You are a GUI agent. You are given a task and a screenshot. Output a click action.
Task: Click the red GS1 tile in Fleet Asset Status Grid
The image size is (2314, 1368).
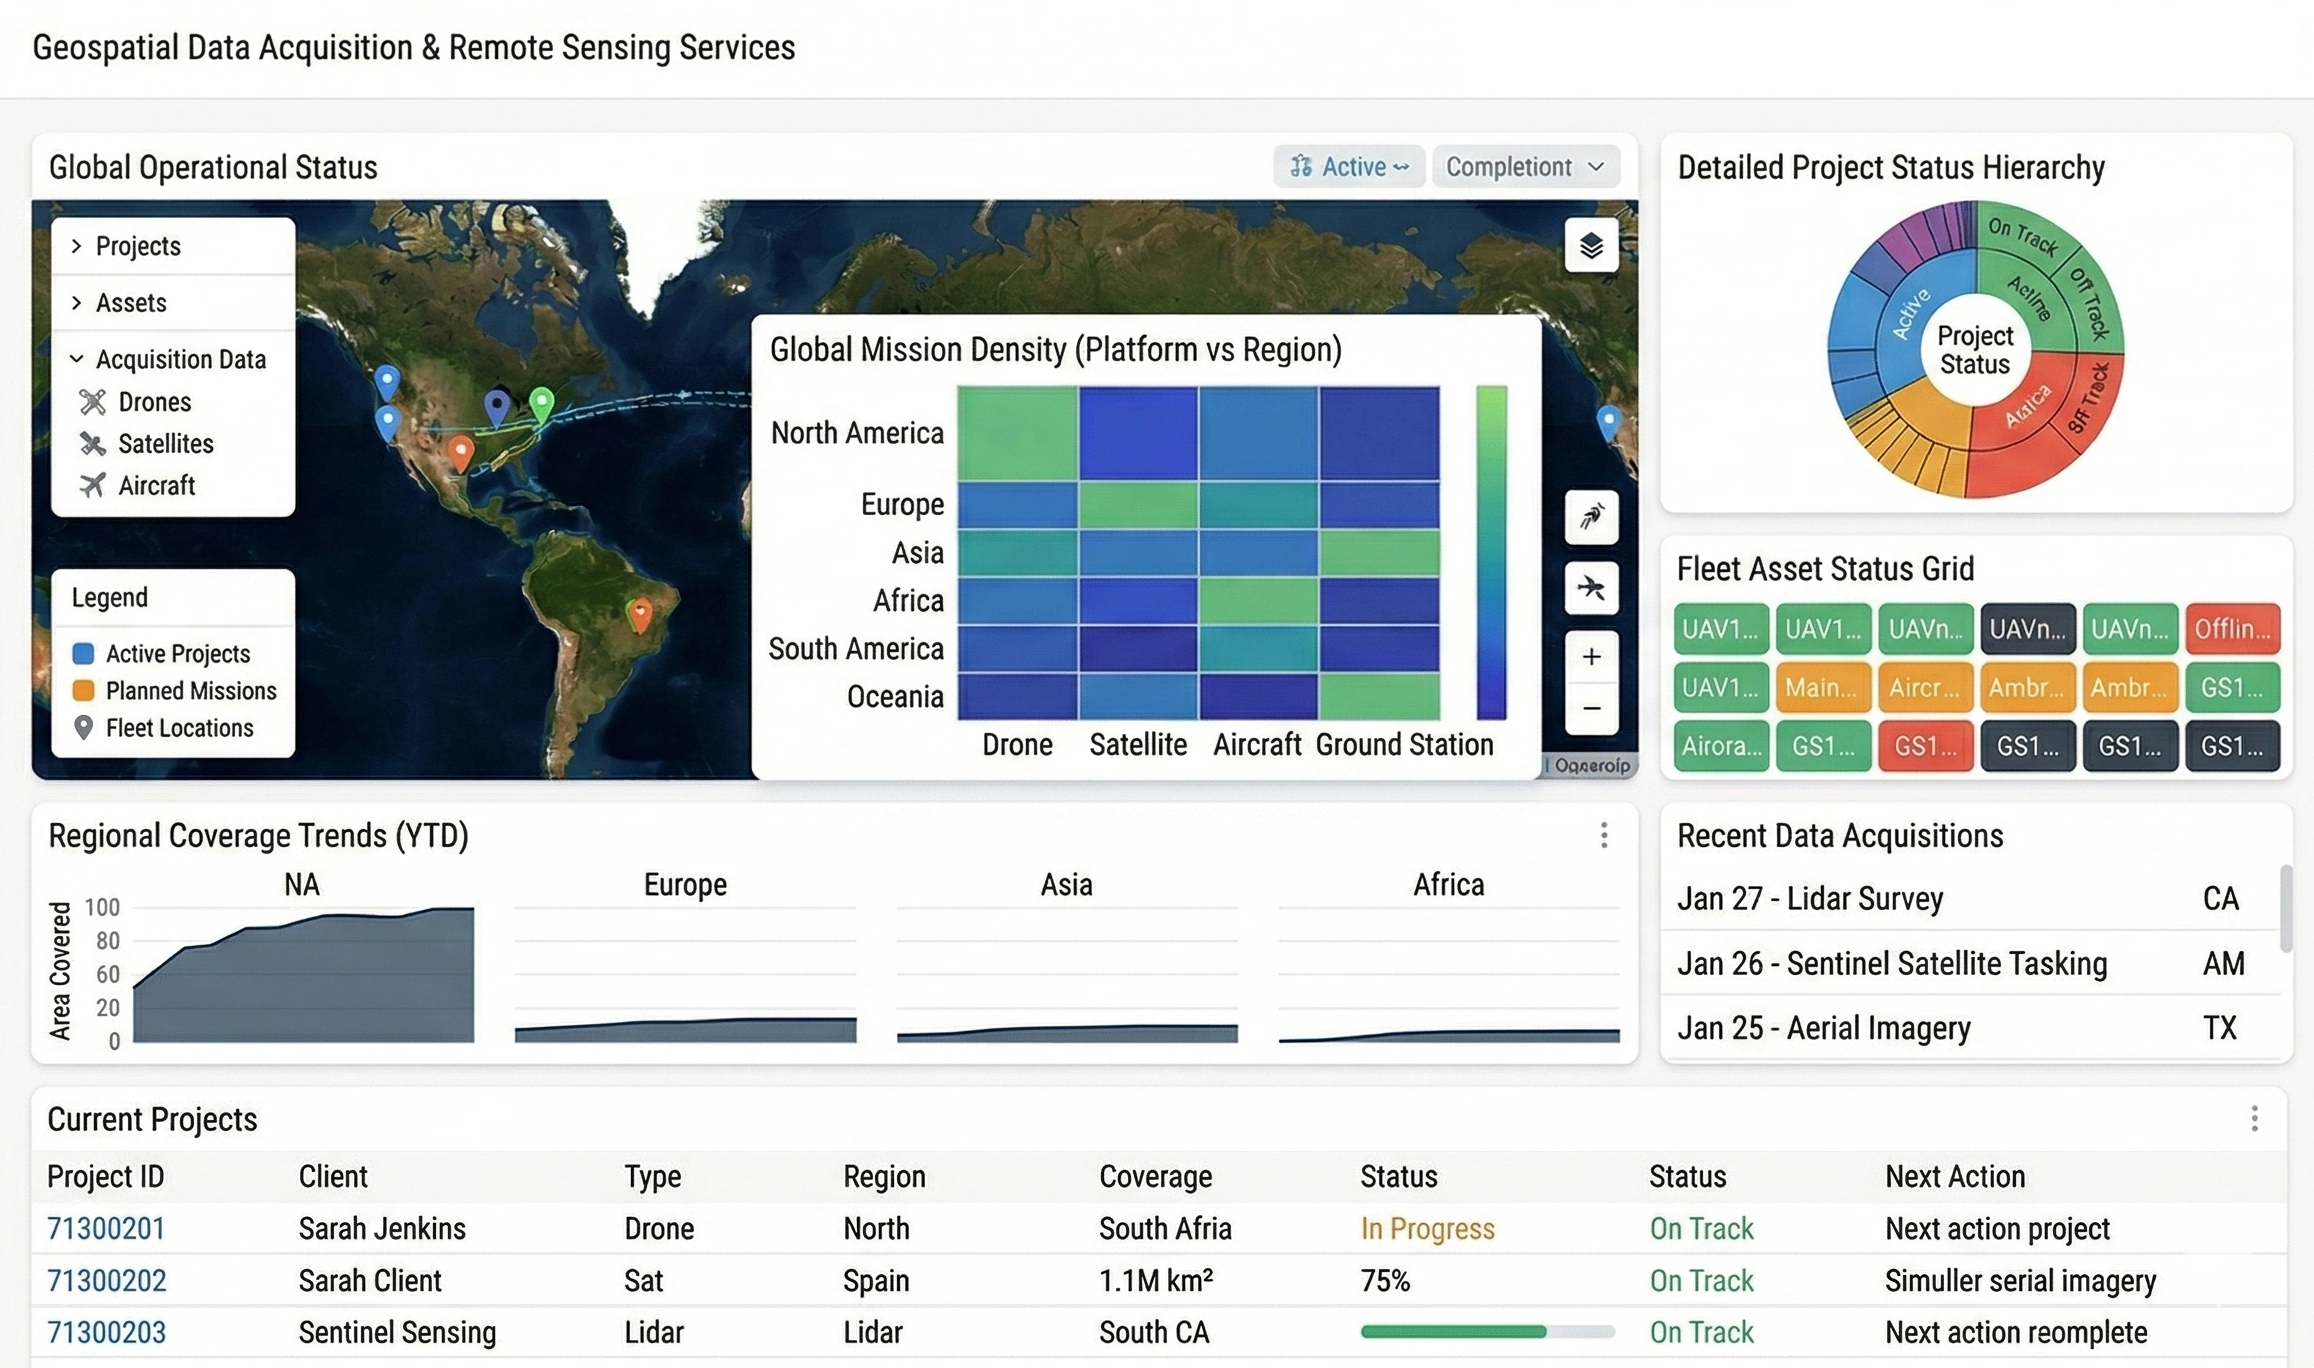click(1925, 746)
